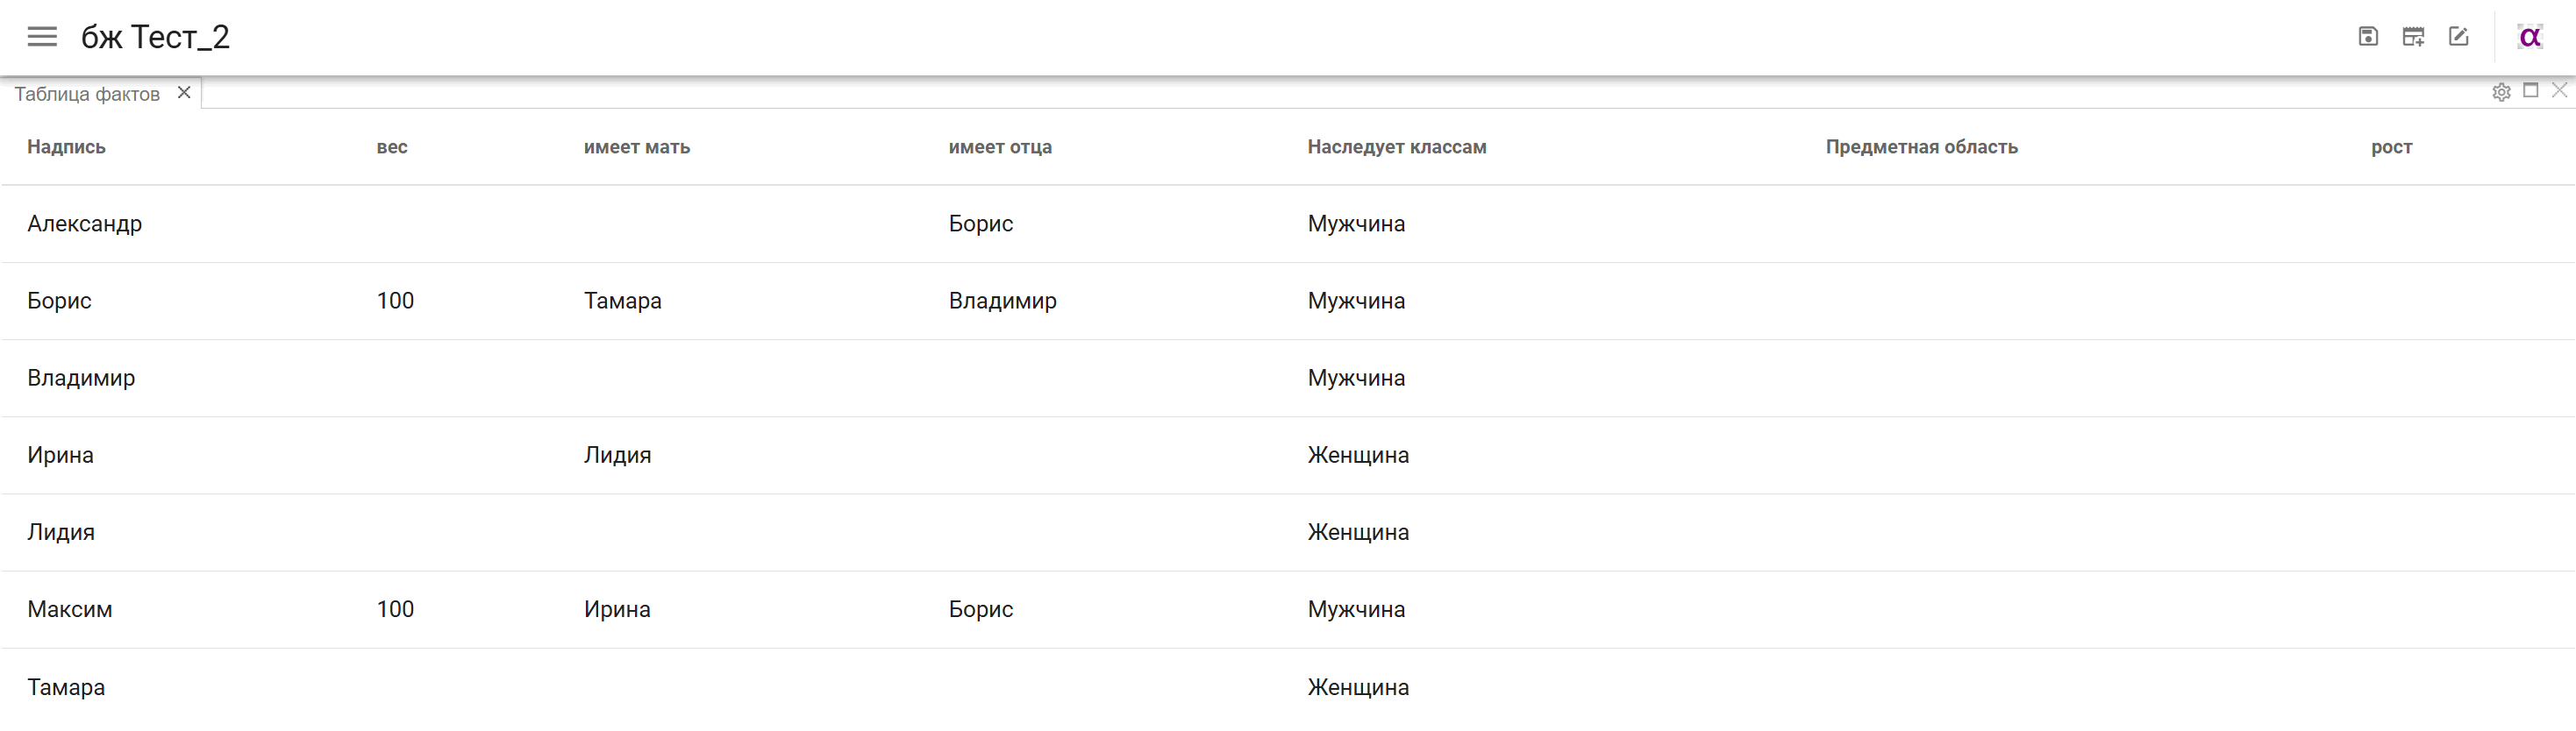Close the panel with the X icon
Image resolution: width=2576 pixels, height=731 pixels.
[x=2559, y=91]
